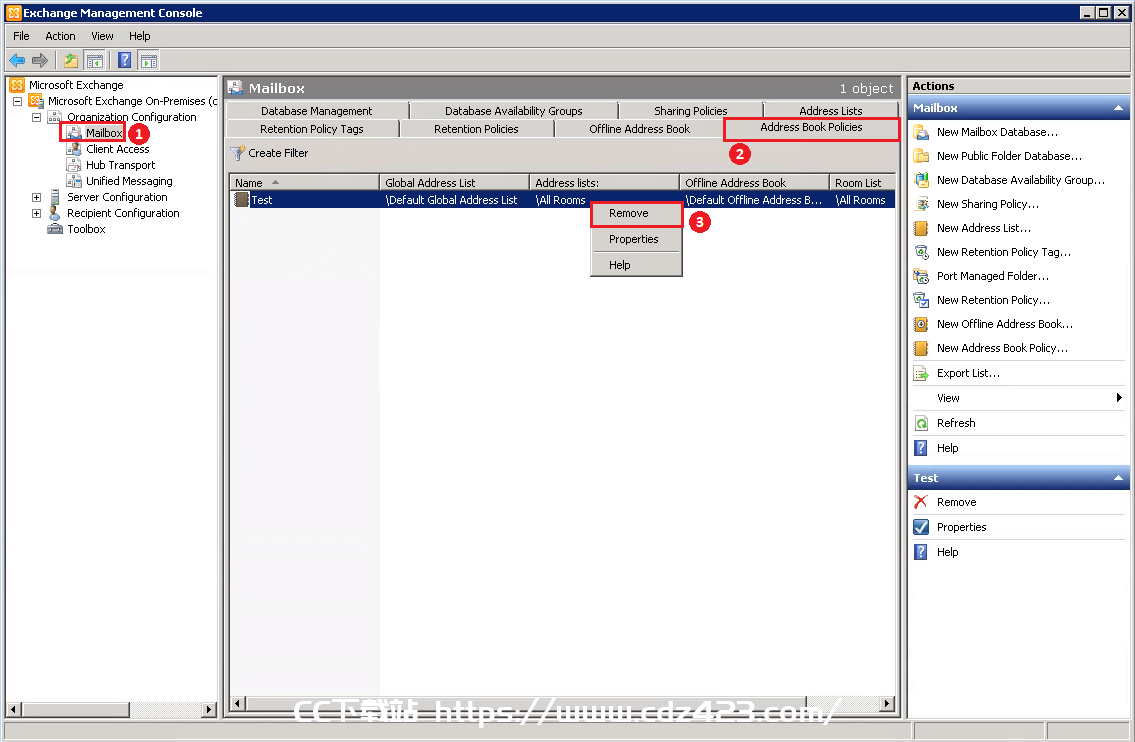Image resolution: width=1135 pixels, height=742 pixels.
Task: Open the View submenu arrow
Action: coord(1119,397)
